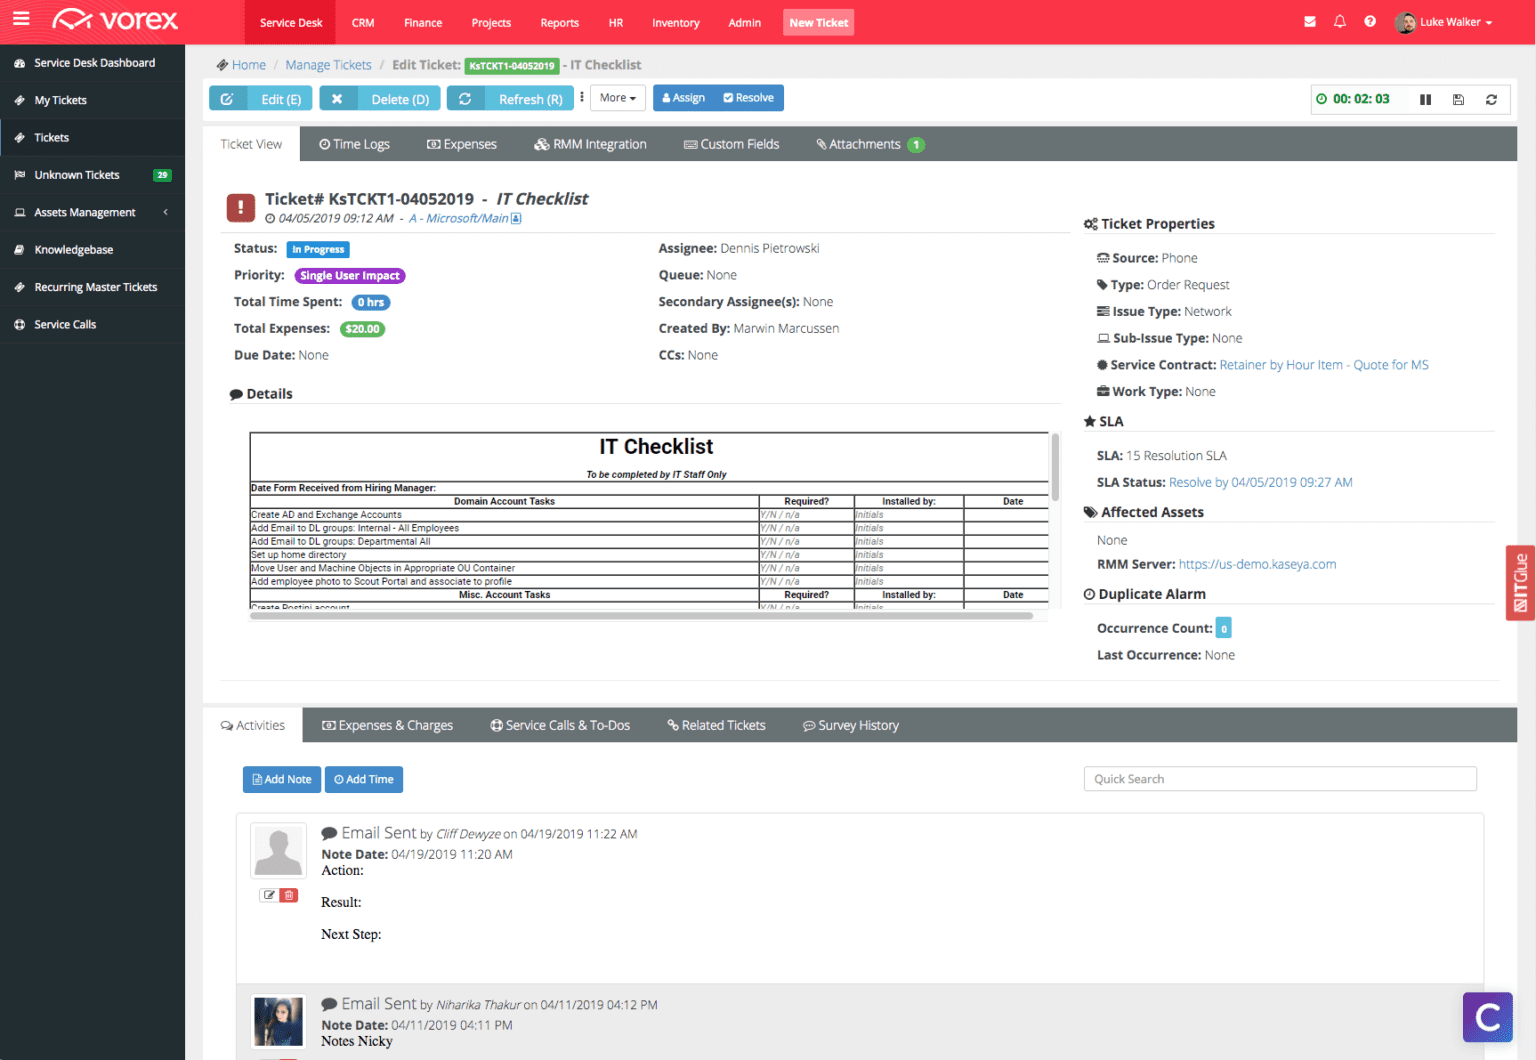Select the Expenses & Charges tab
1536x1060 pixels.
387,724
